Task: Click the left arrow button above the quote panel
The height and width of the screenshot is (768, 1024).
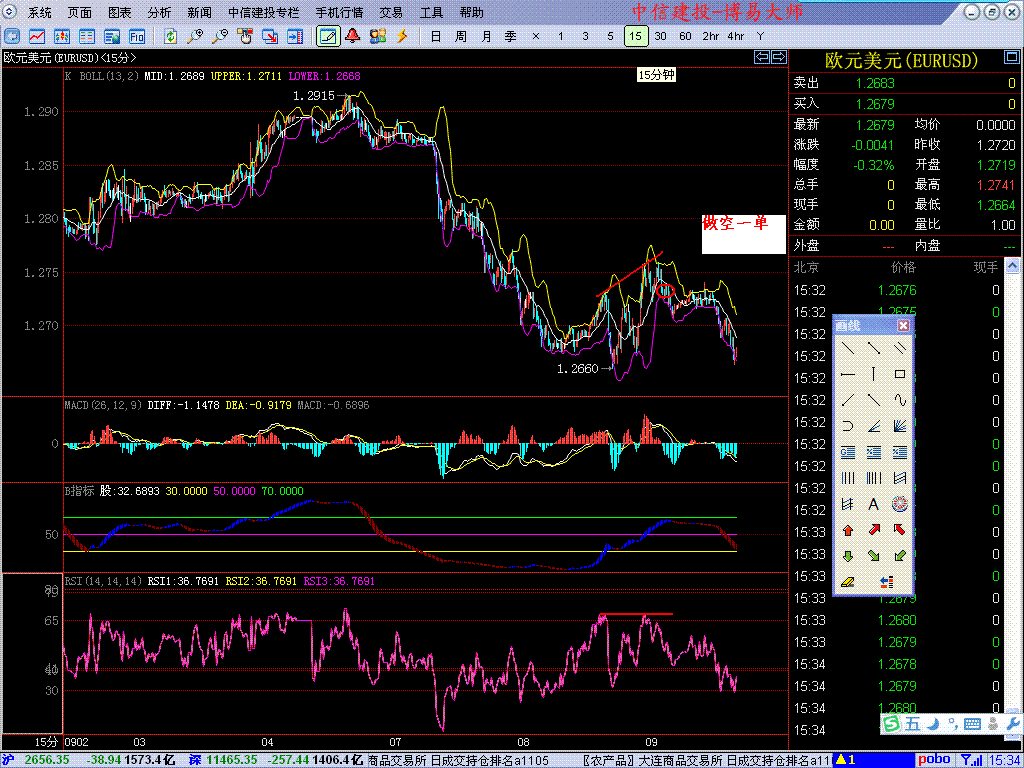Action: [761, 58]
